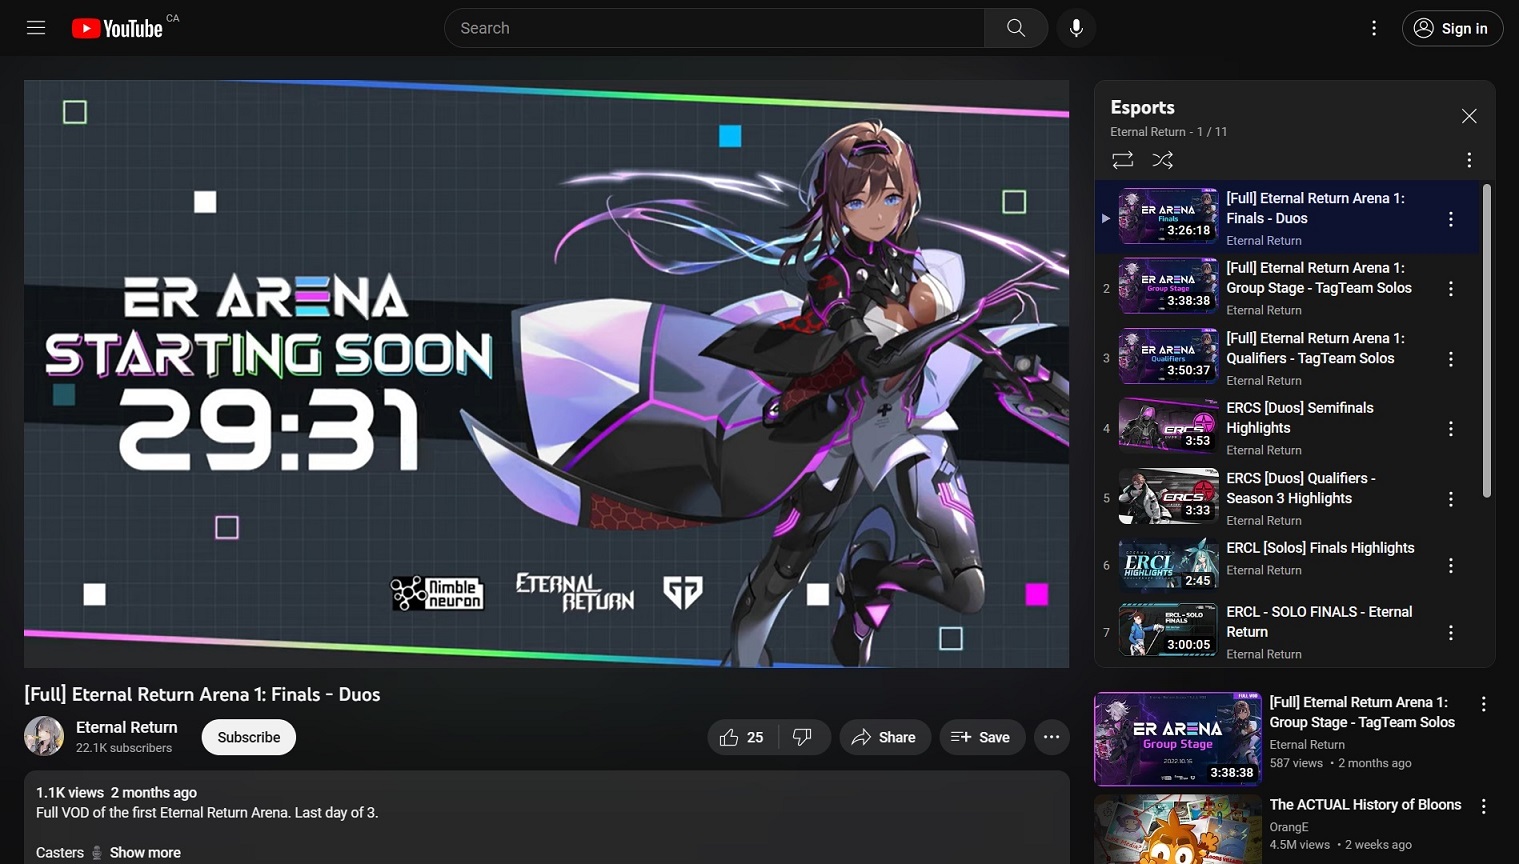The image size is (1519, 864).
Task: Open options for ERCL - SOLO FINALS item
Action: 1451,633
